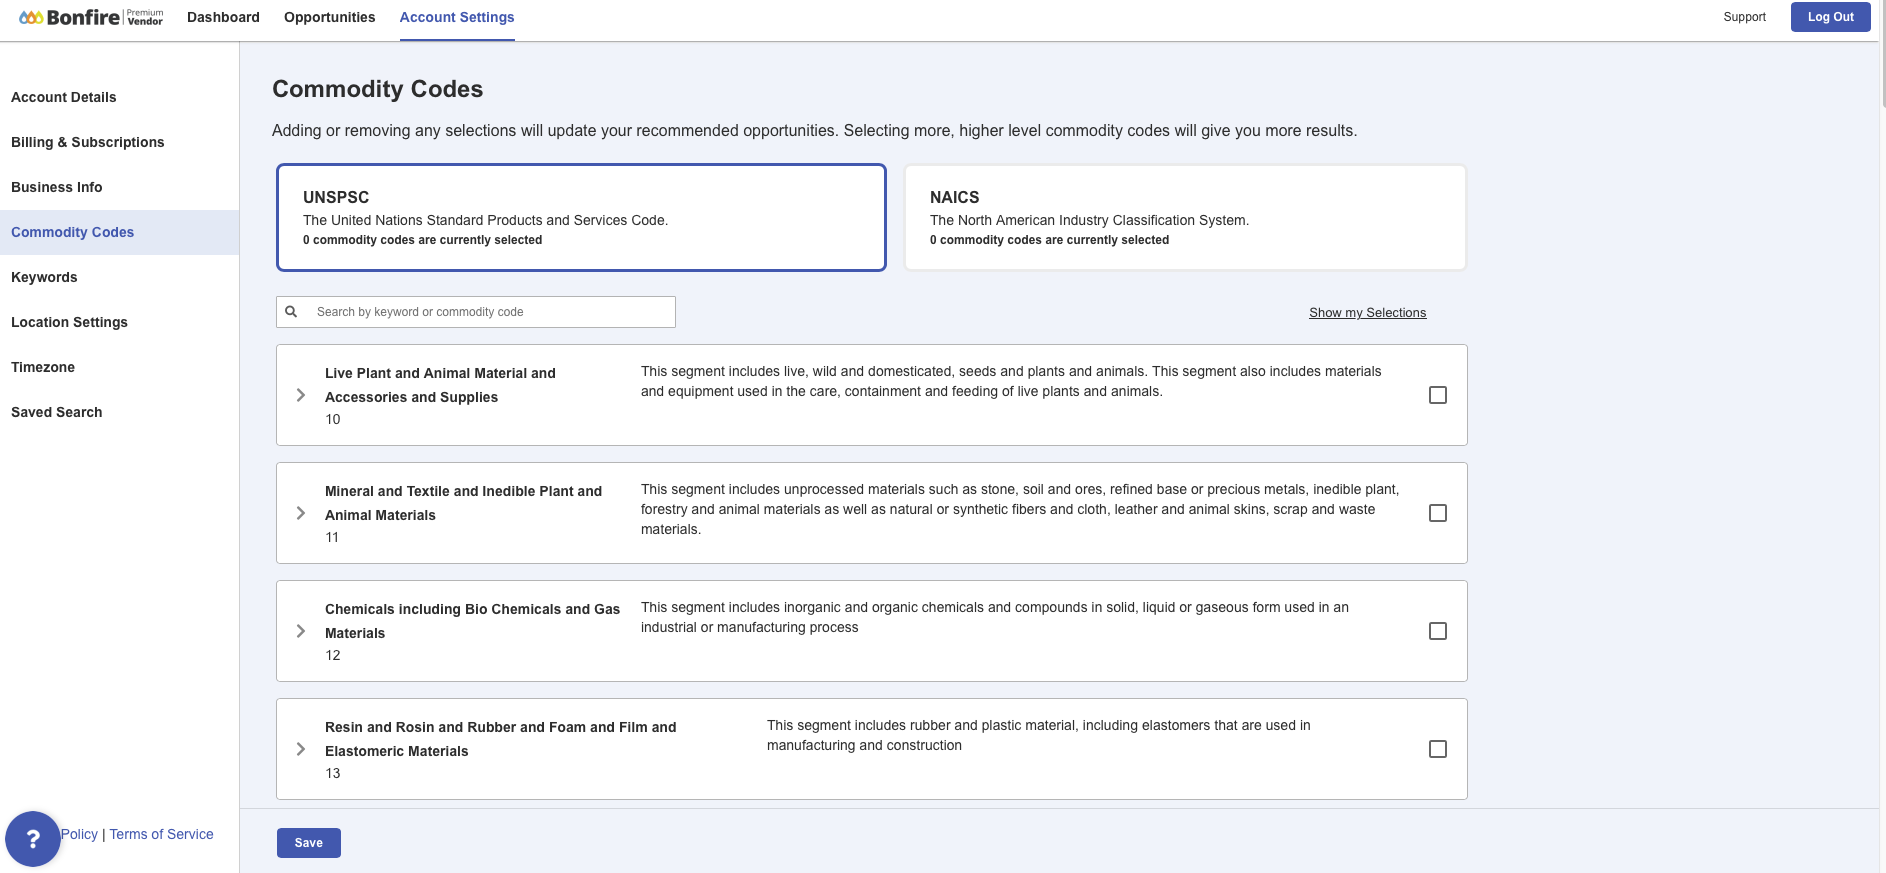The height and width of the screenshot is (873, 1886).
Task: Click the 'Commodity Codes' heading
Action: [x=378, y=89]
